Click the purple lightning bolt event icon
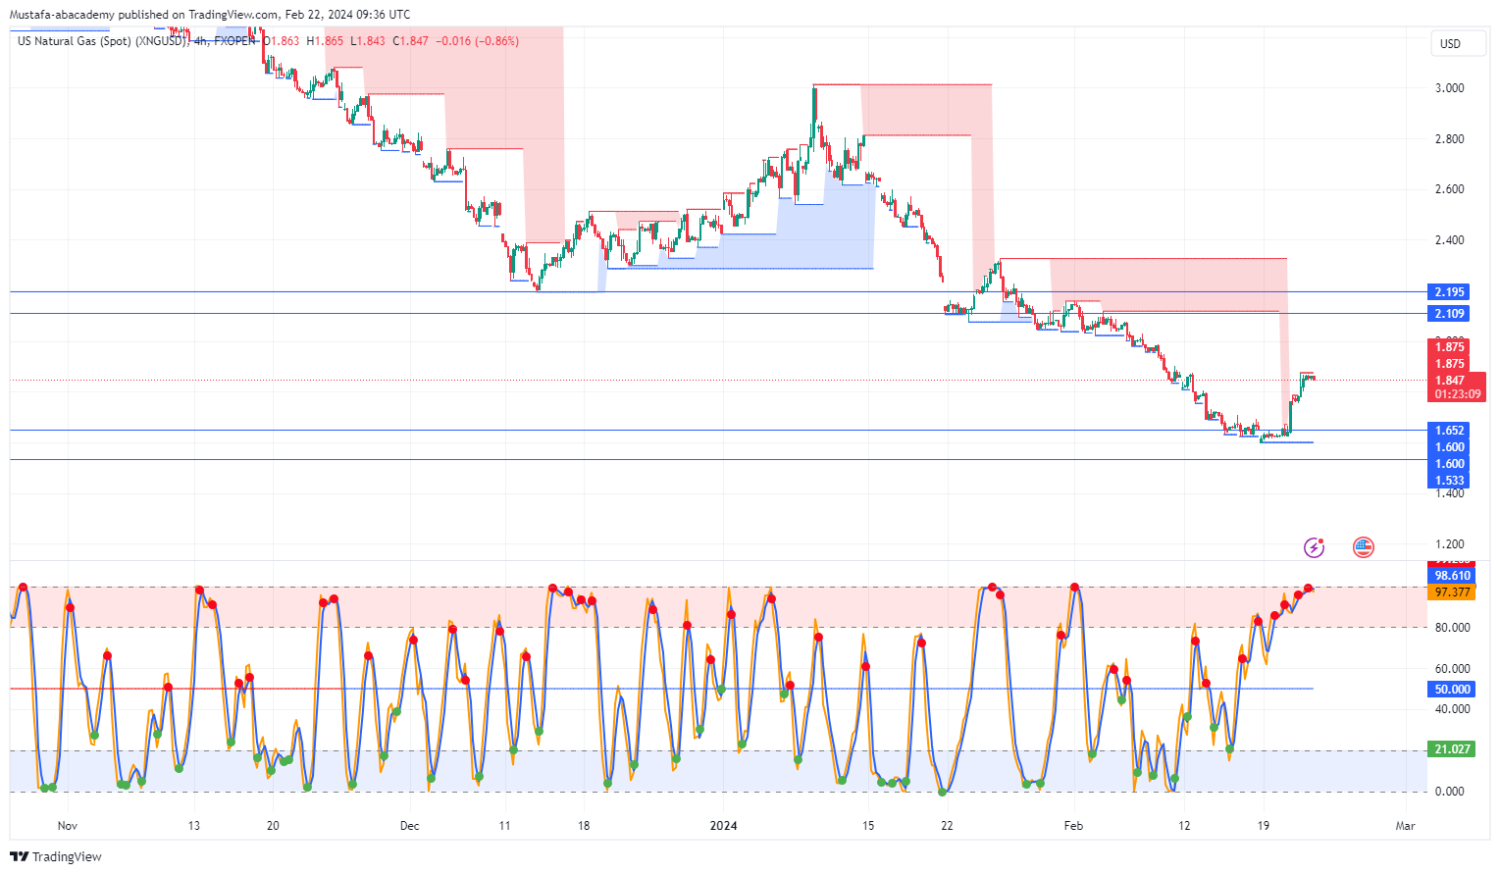The image size is (1500, 874). pos(1314,547)
